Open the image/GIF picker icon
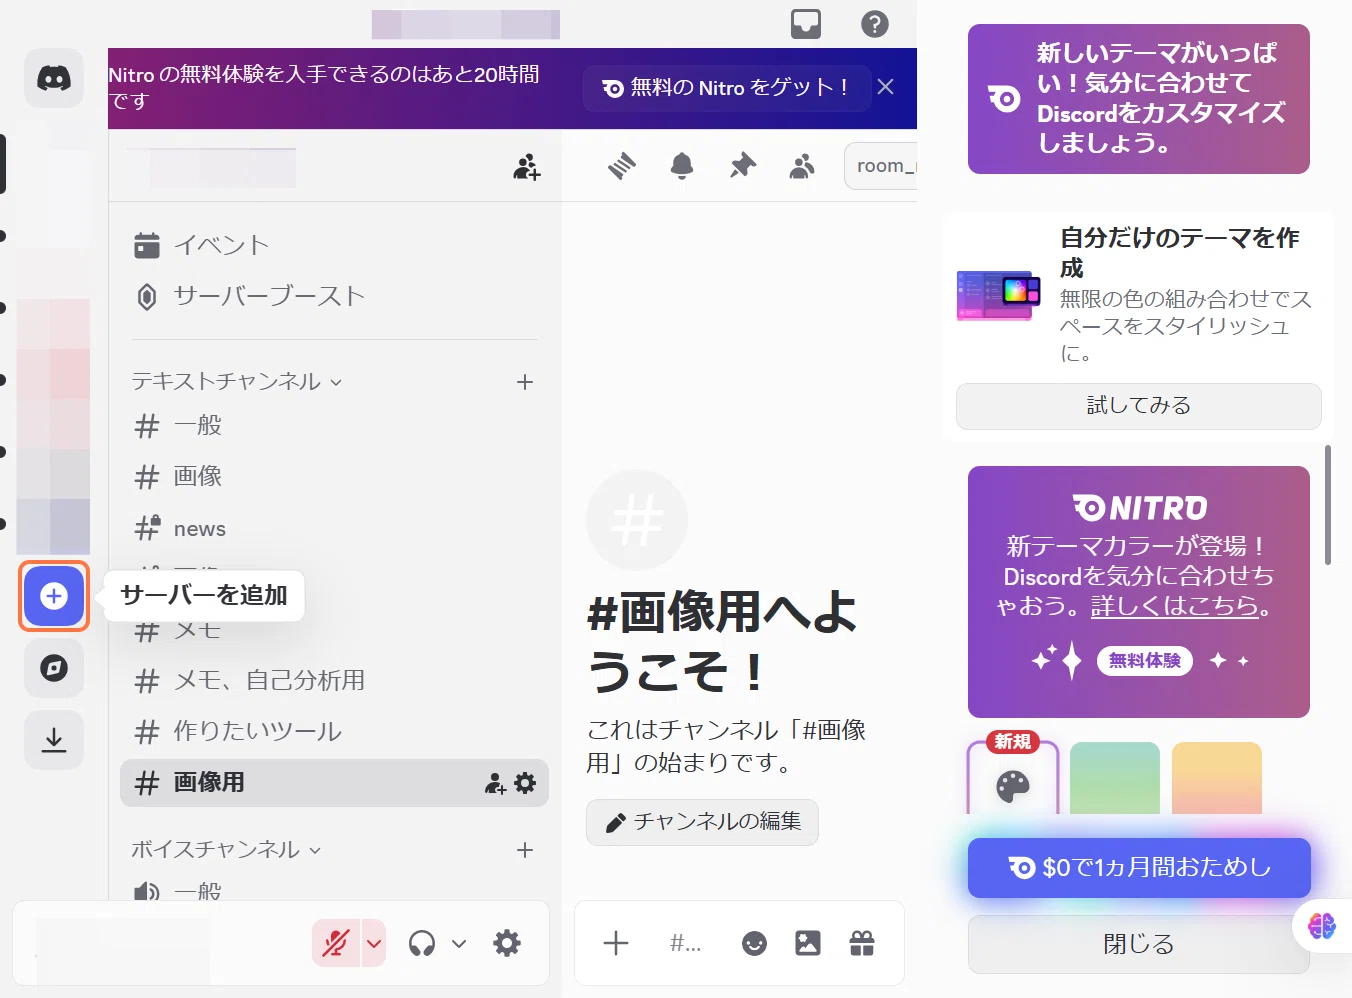The width and height of the screenshot is (1352, 998). pos(808,943)
